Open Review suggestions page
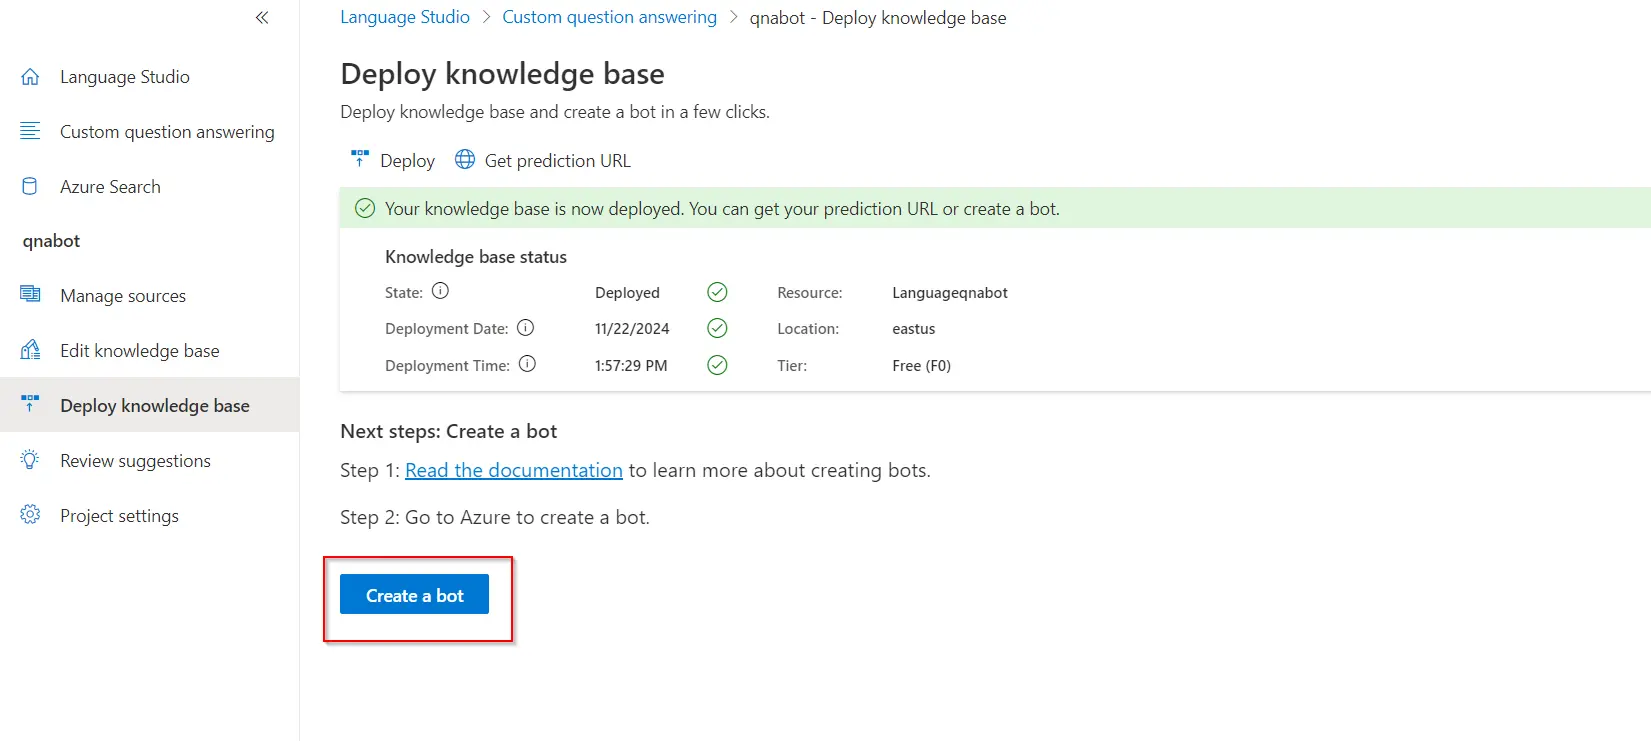 pos(135,461)
